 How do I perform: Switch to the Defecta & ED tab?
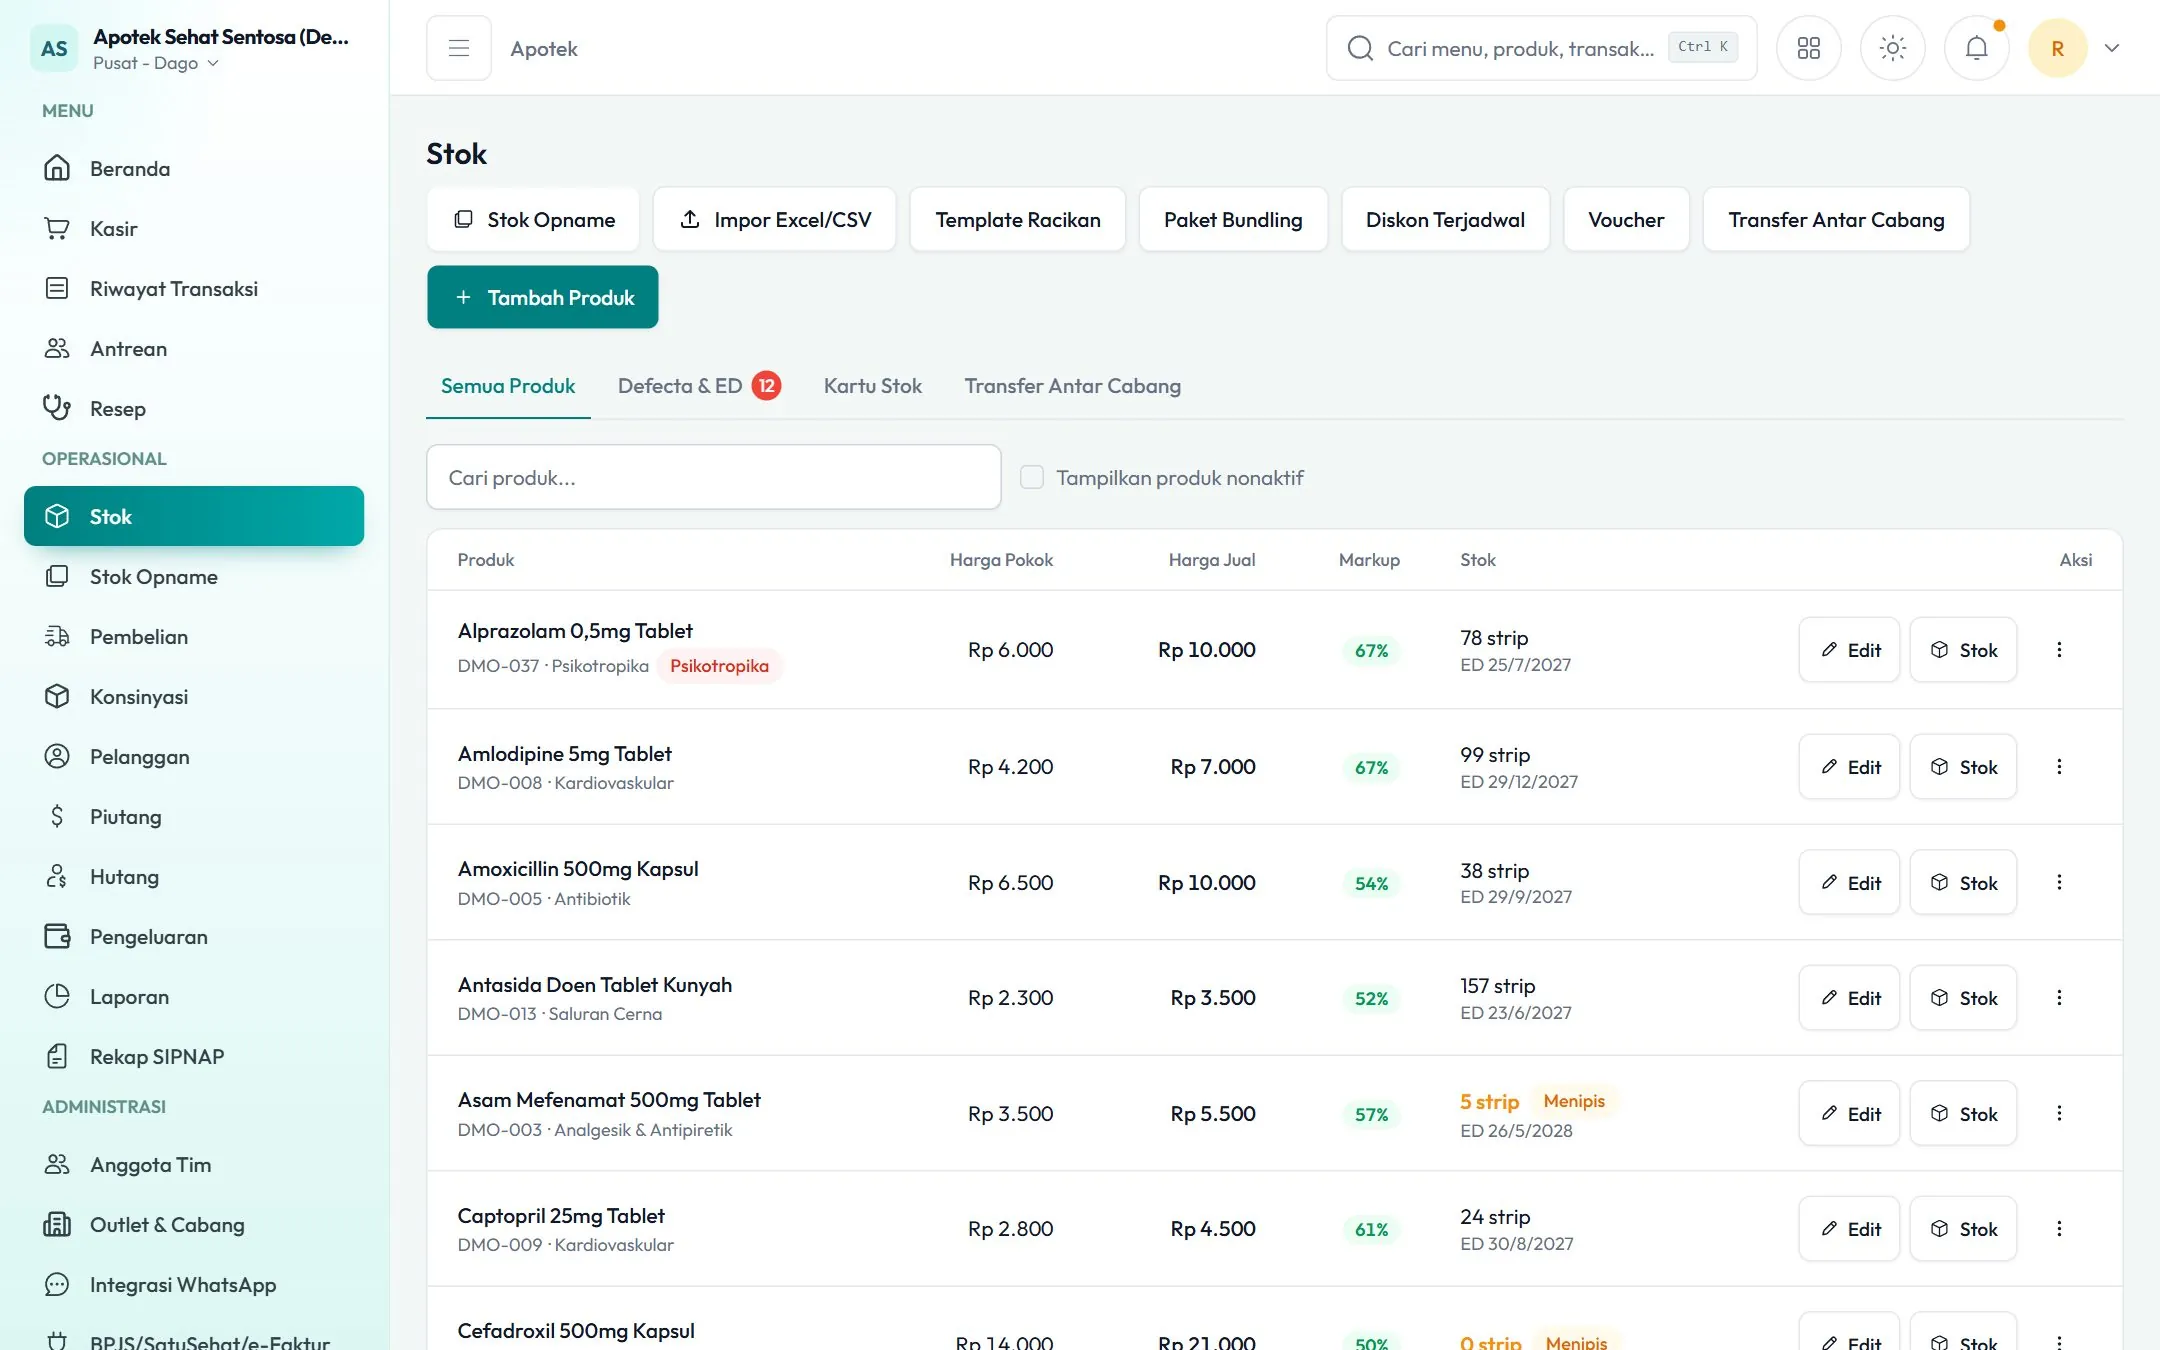pyautogui.click(x=699, y=386)
